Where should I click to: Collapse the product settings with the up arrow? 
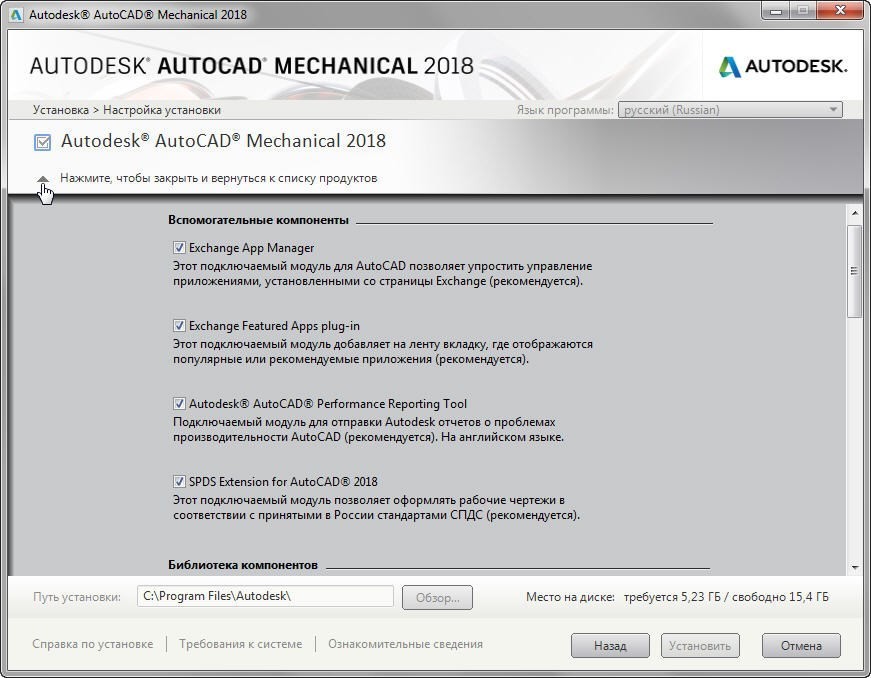(x=43, y=179)
